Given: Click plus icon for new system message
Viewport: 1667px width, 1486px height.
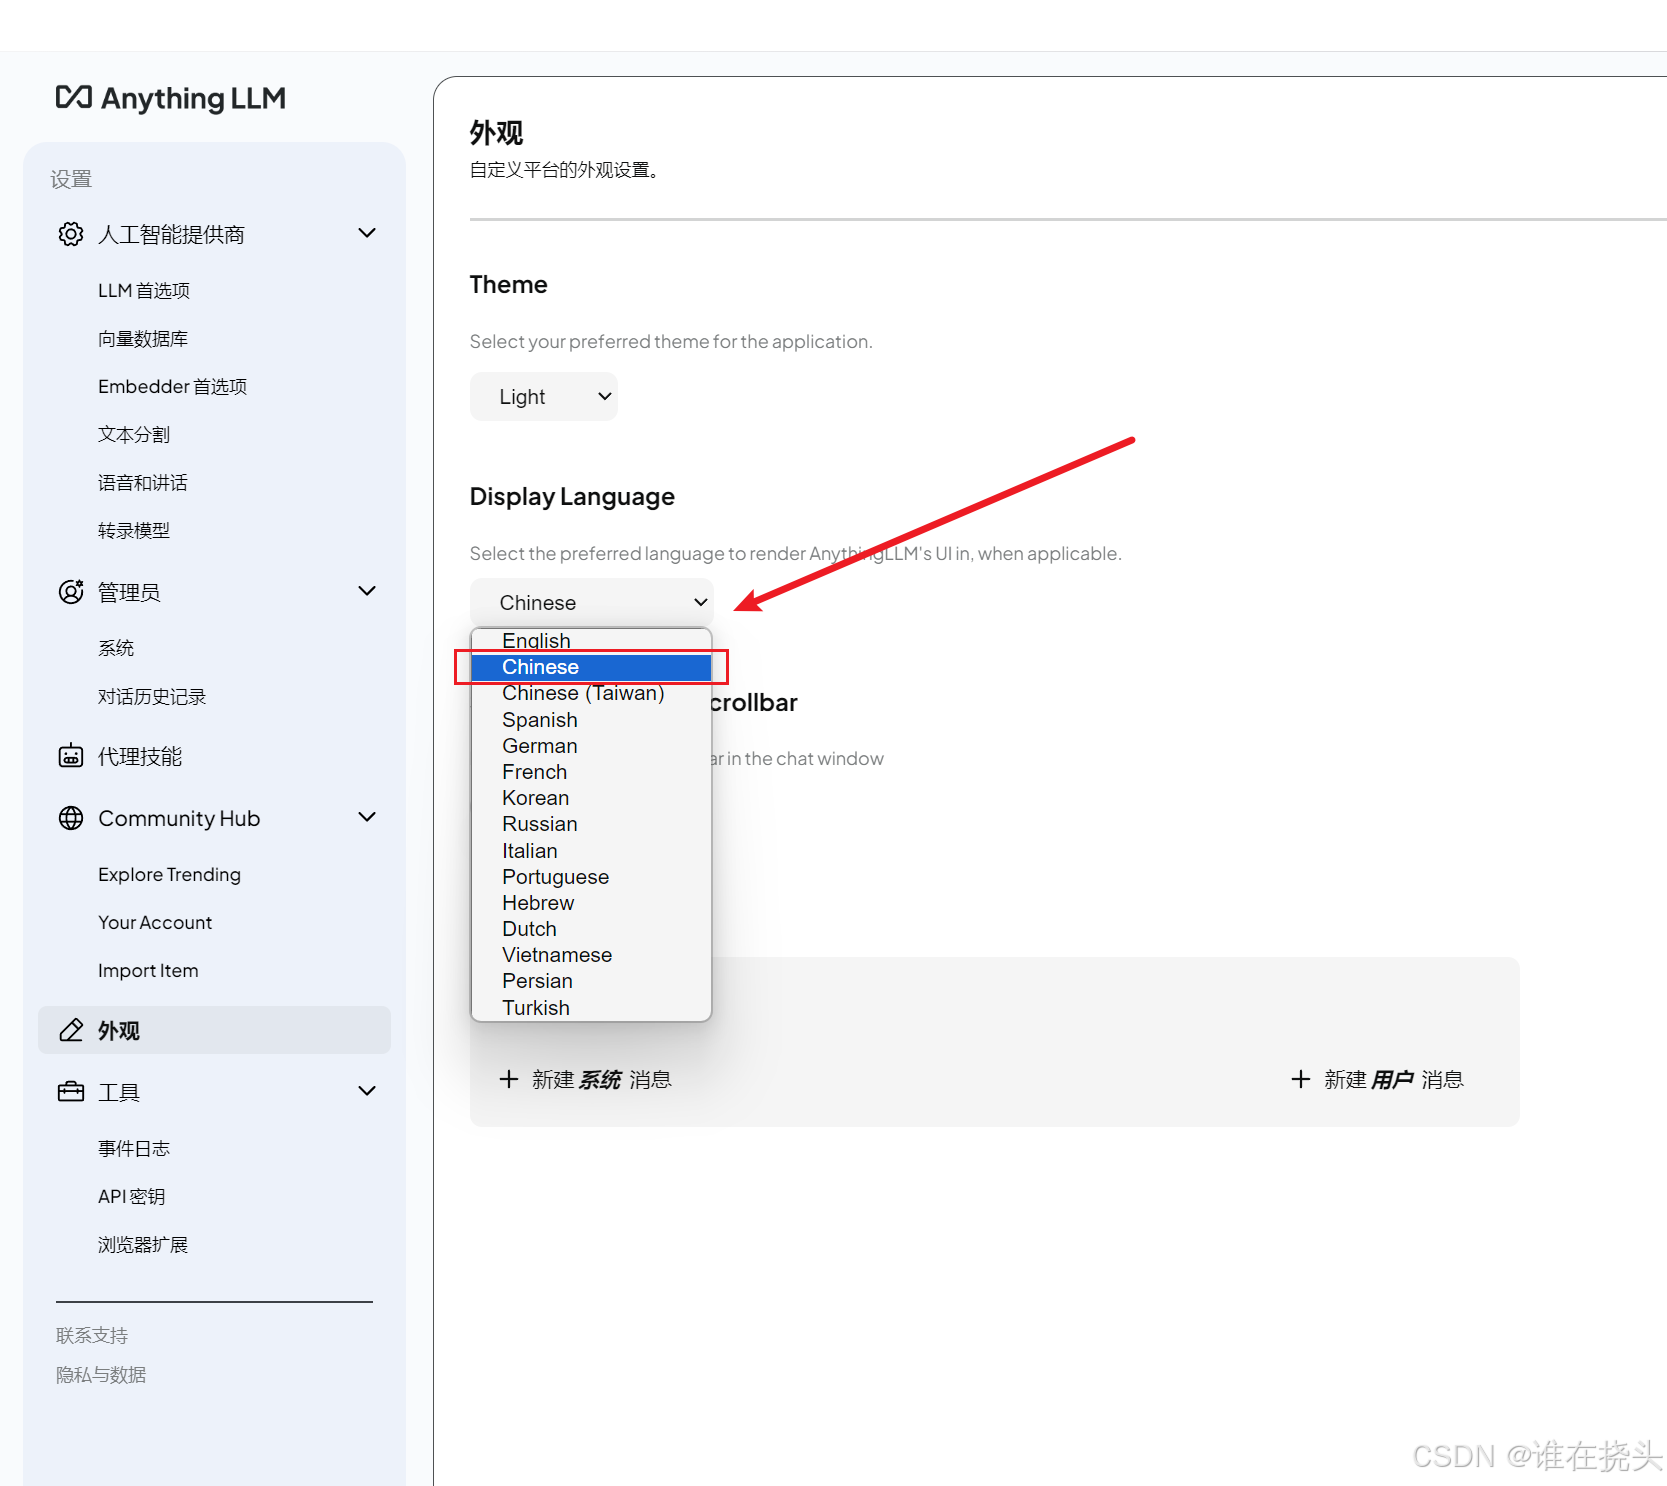Looking at the screenshot, I should tap(509, 1079).
